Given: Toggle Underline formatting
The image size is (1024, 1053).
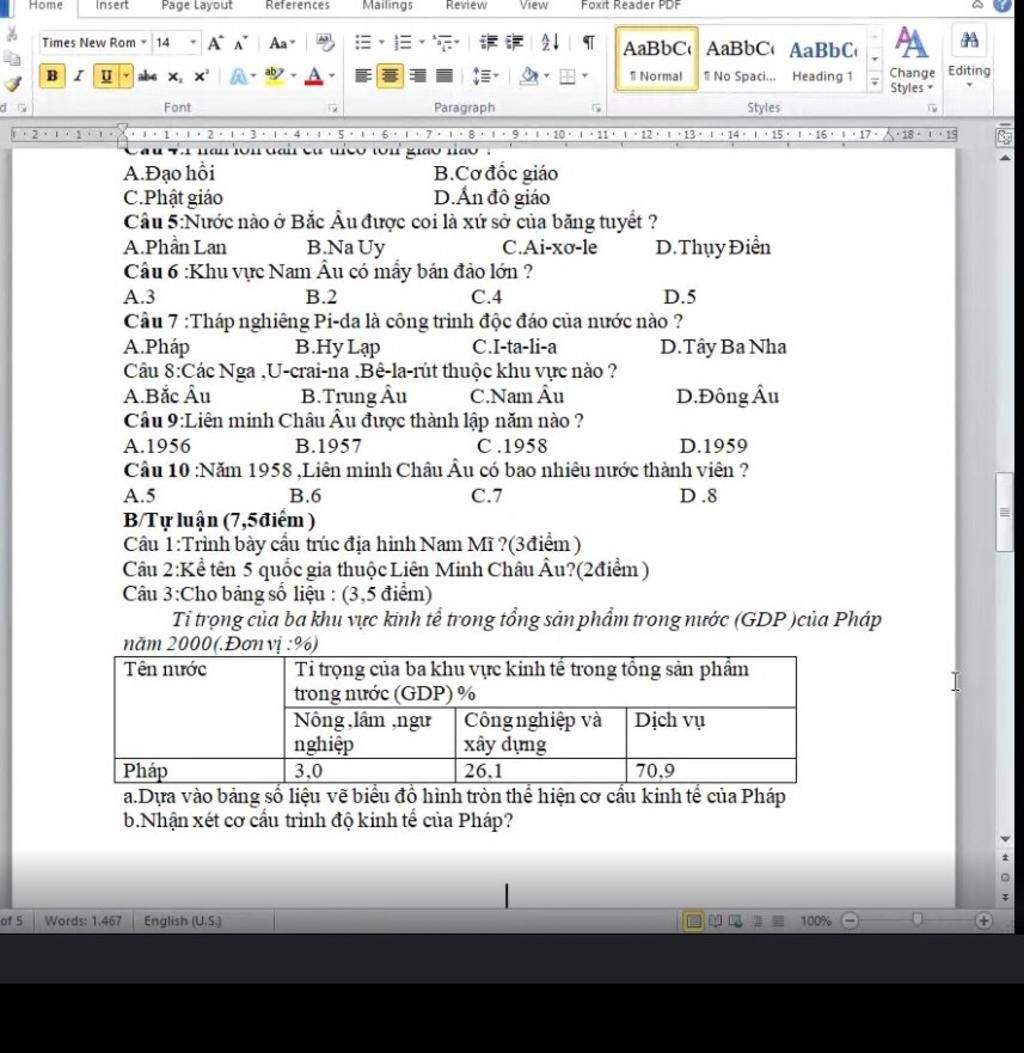Looking at the screenshot, I should [105, 76].
